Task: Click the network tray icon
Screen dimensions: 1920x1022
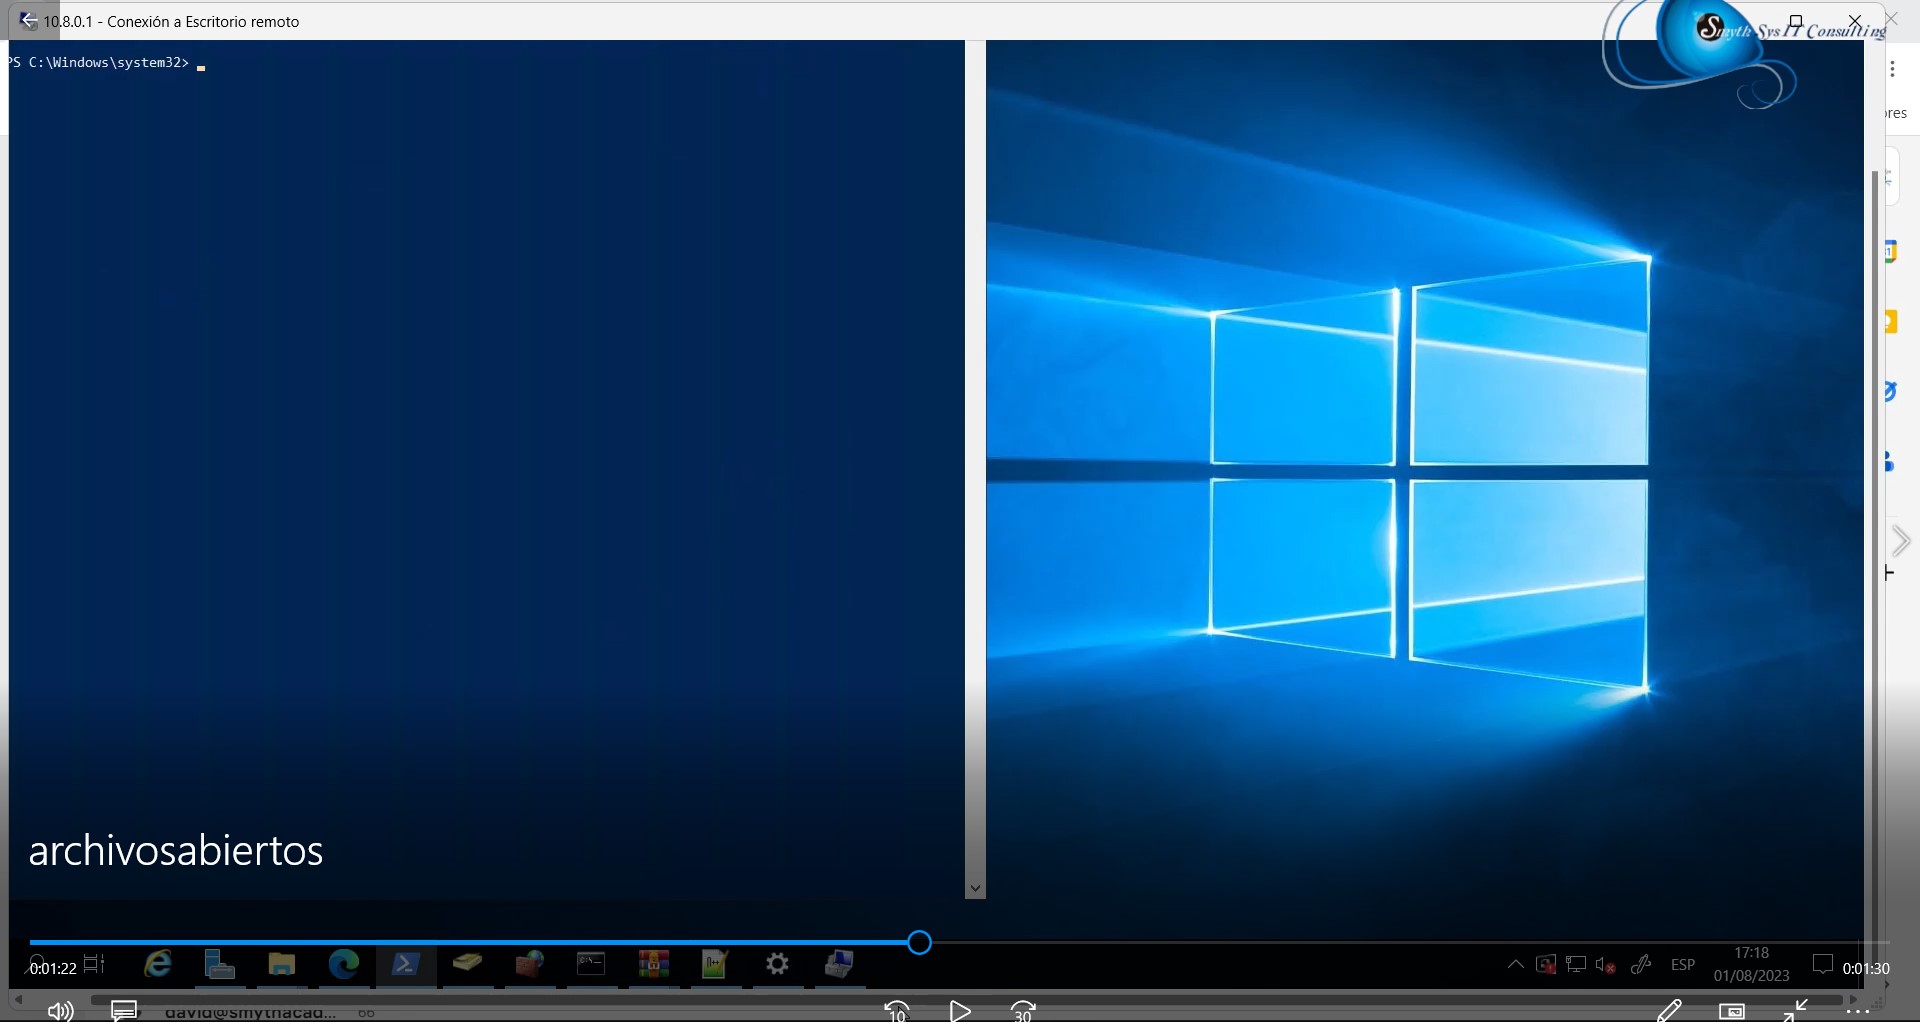Action: point(1576,965)
